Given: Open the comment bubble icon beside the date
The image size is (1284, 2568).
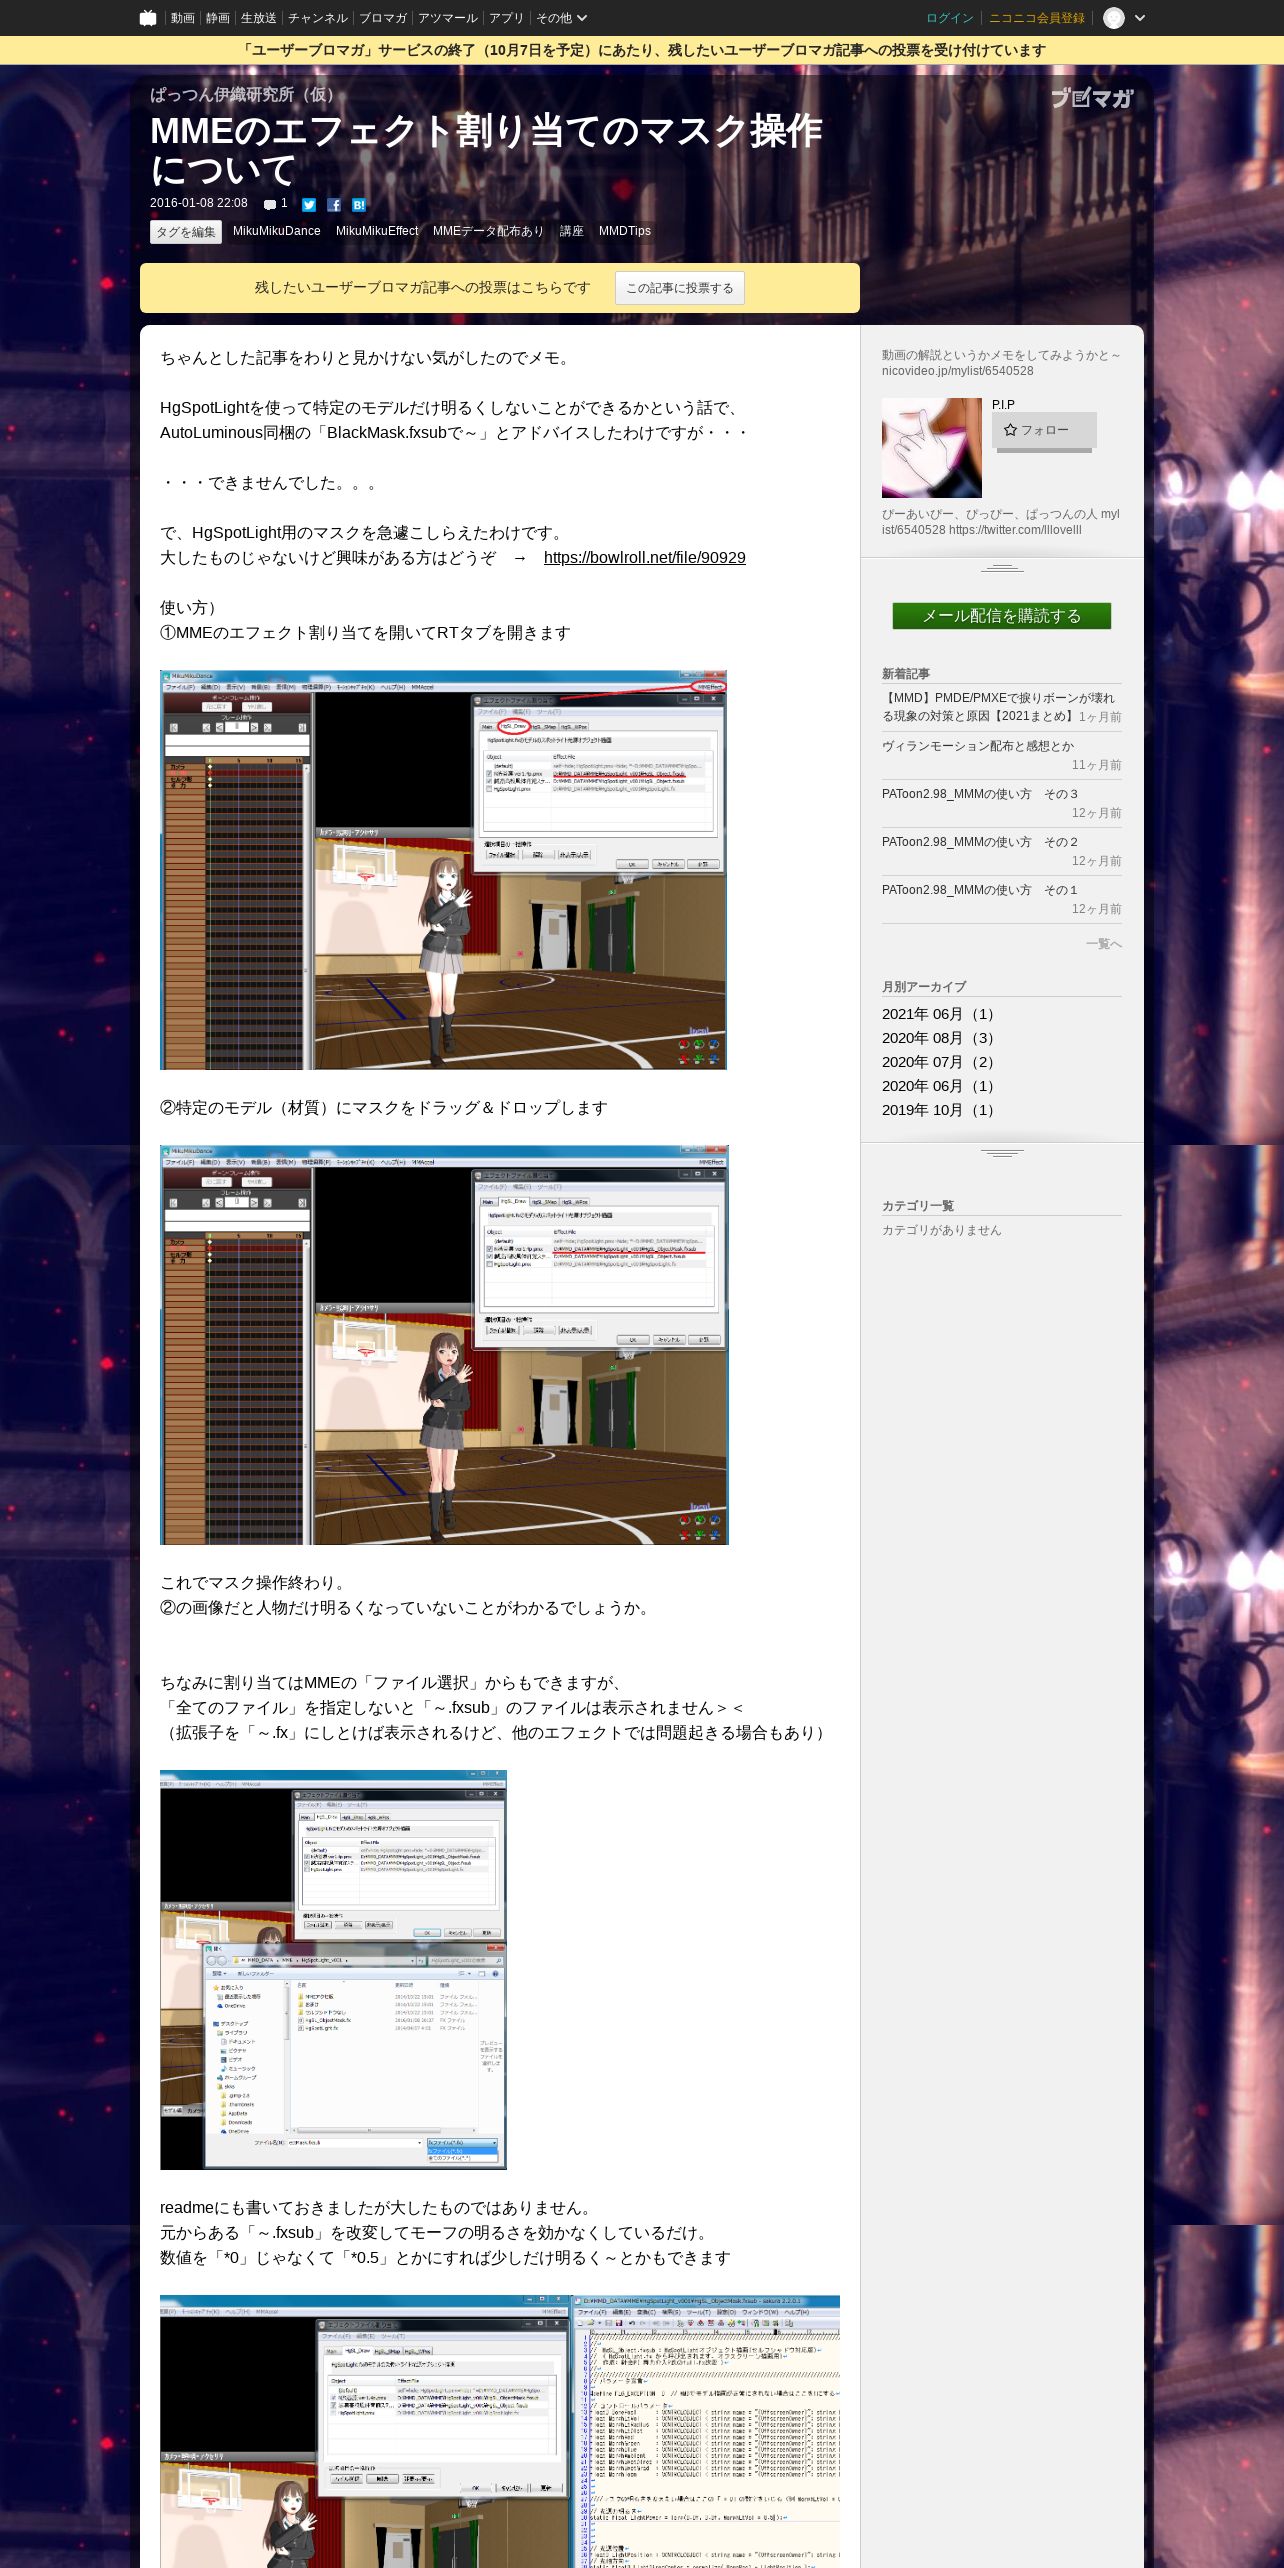Looking at the screenshot, I should click(x=270, y=204).
